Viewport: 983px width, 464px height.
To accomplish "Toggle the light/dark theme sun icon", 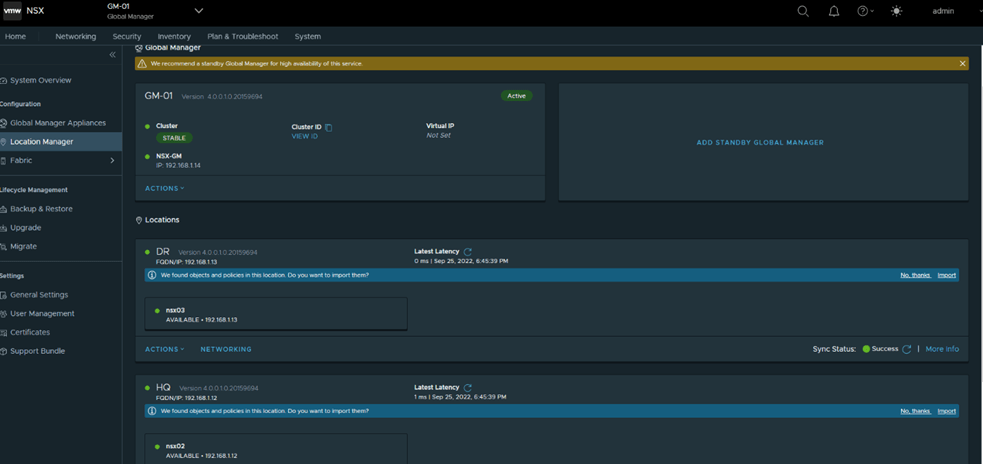I will coord(896,11).
